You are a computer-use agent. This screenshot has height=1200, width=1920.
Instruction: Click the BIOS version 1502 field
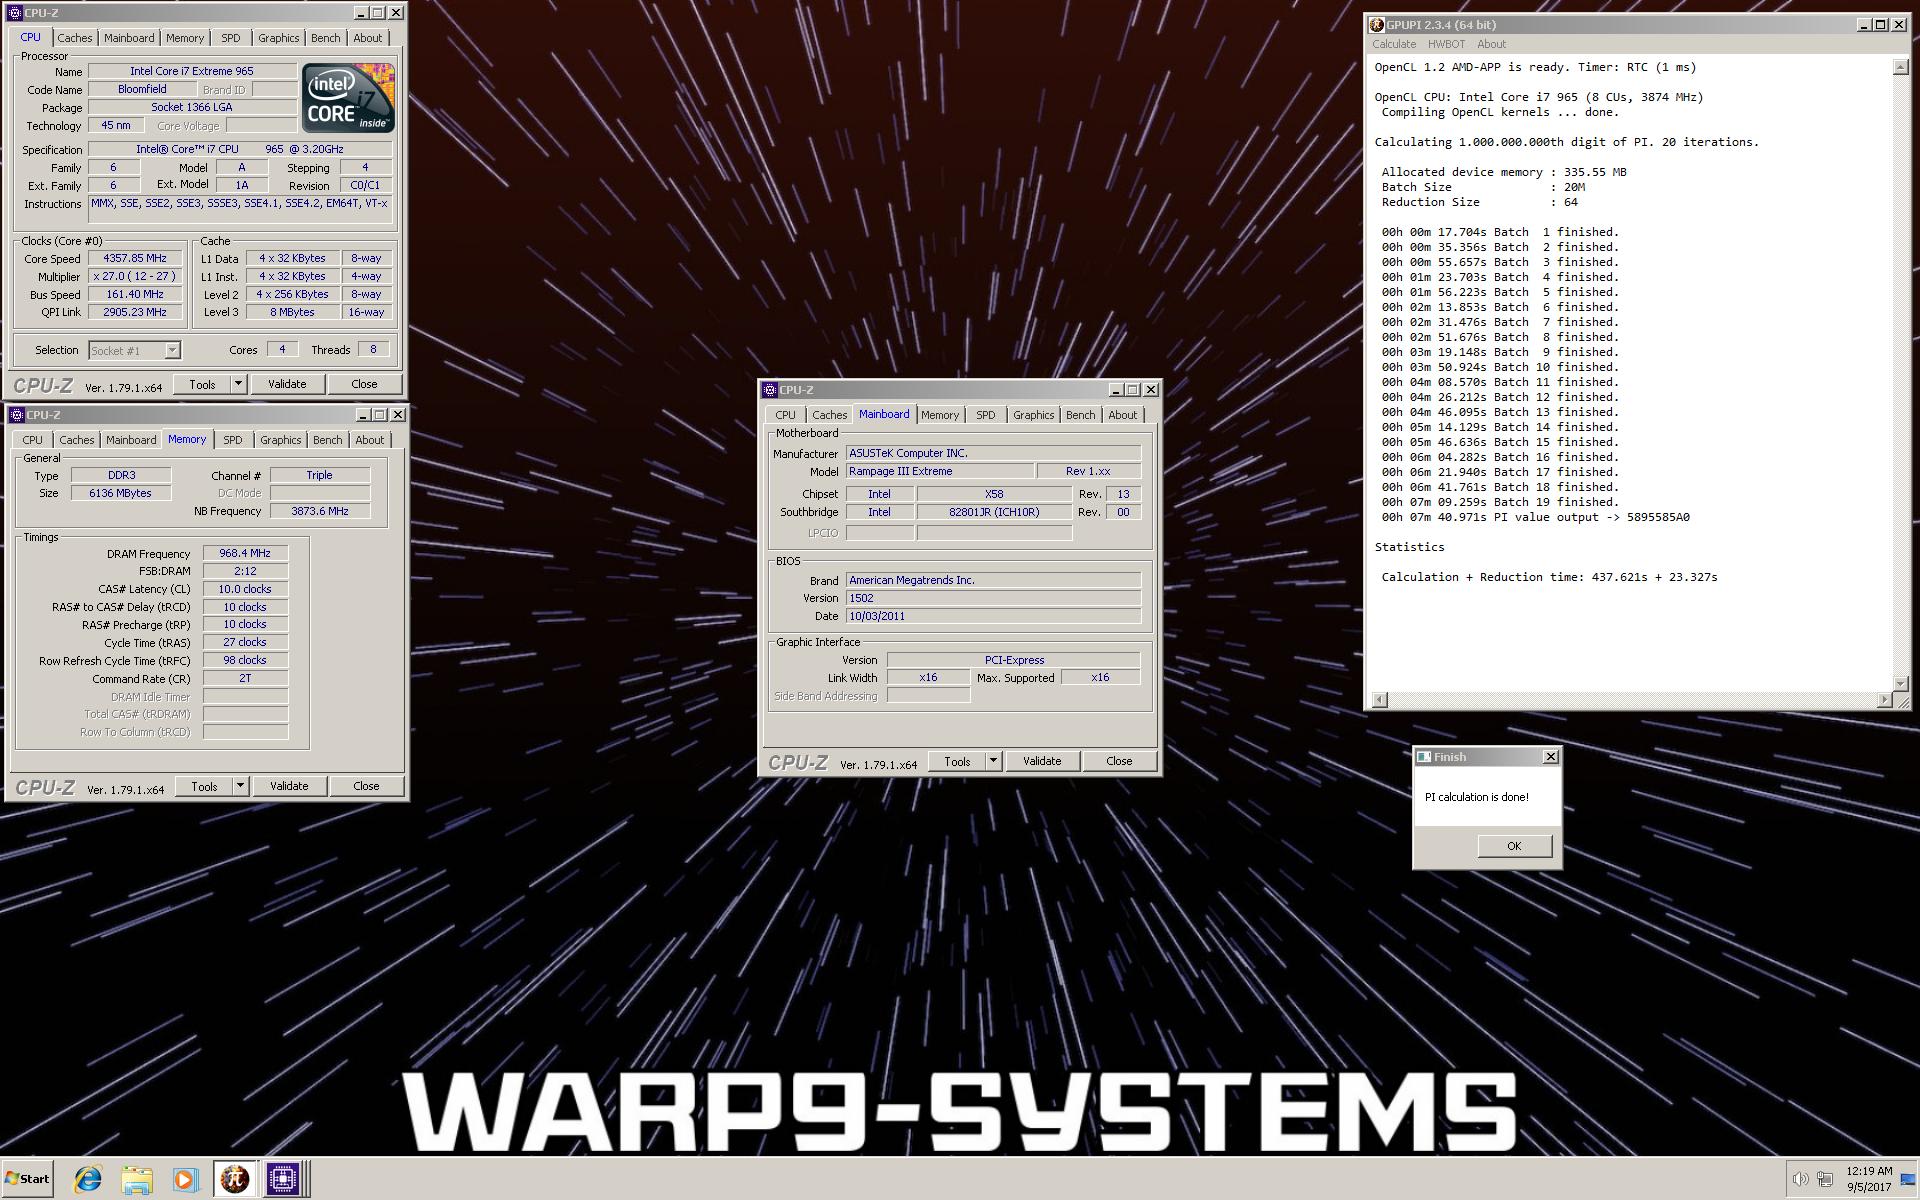[x=993, y=598]
